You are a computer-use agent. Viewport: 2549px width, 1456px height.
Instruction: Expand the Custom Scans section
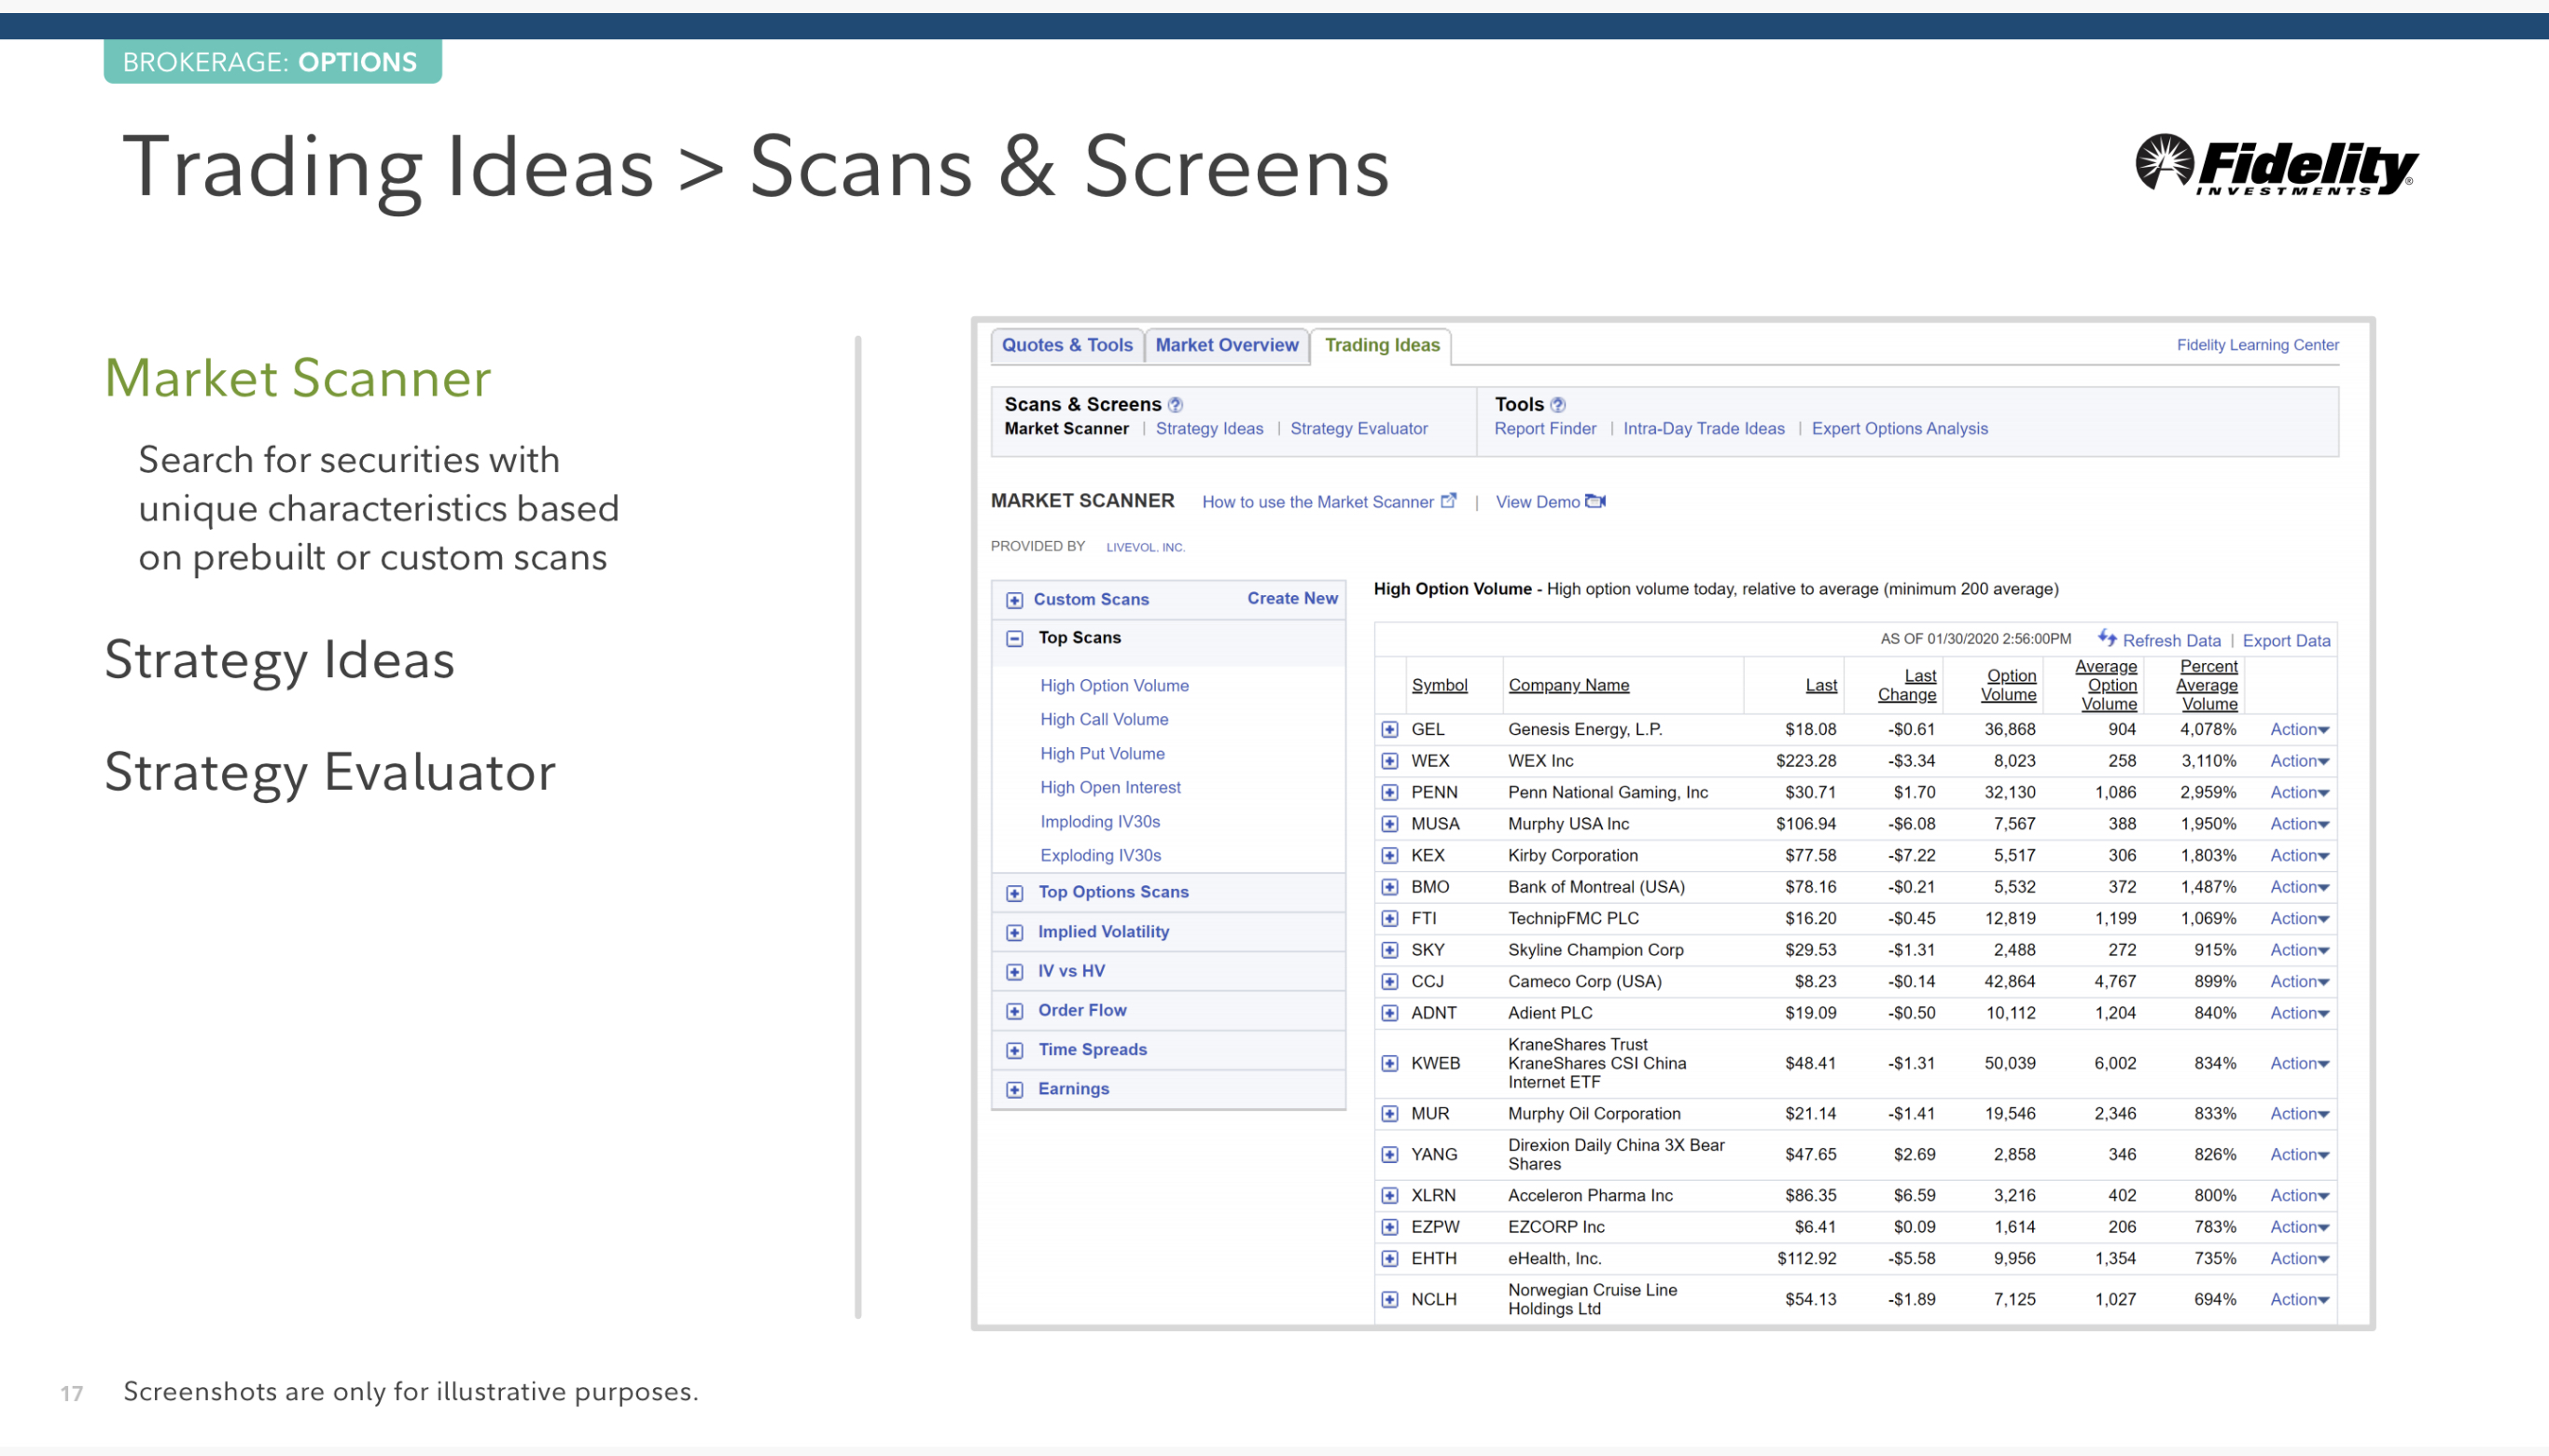tap(1014, 600)
